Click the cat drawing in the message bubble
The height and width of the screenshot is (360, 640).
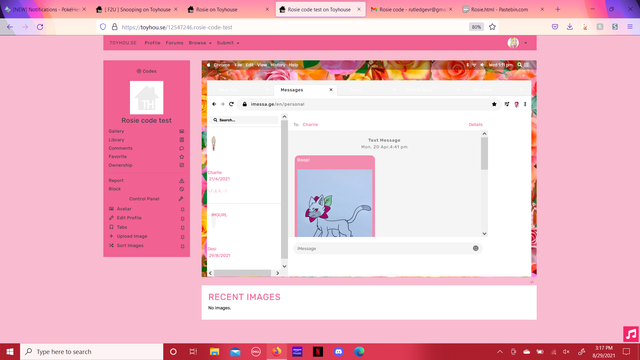pos(335,203)
